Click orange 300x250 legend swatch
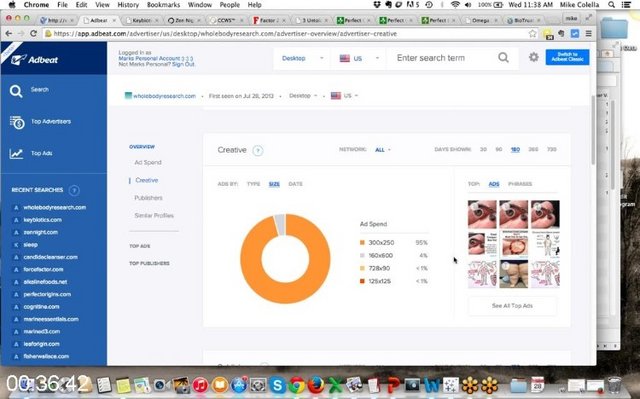 [362, 243]
